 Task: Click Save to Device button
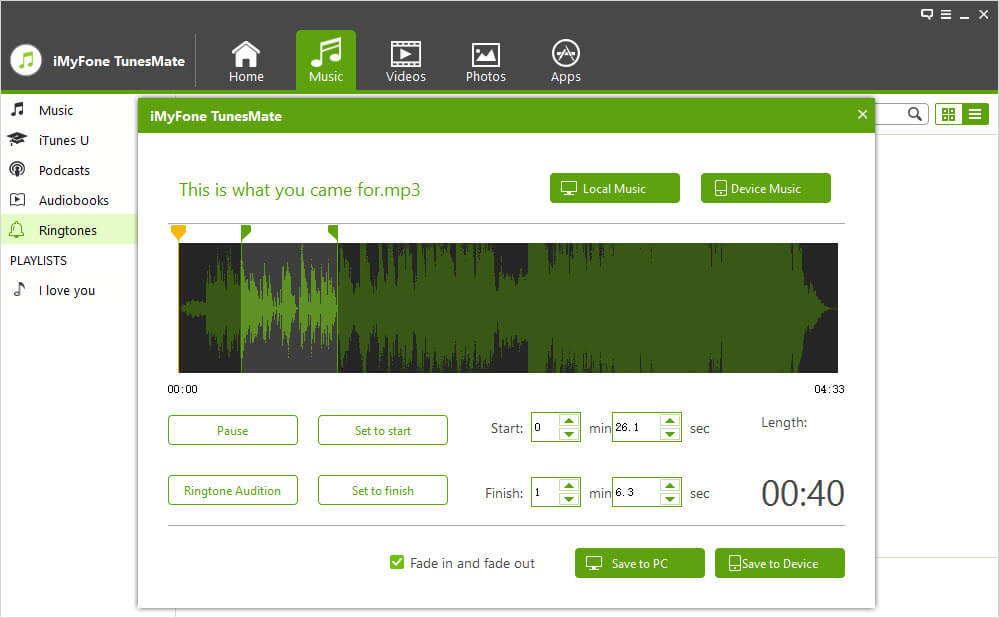[780, 563]
